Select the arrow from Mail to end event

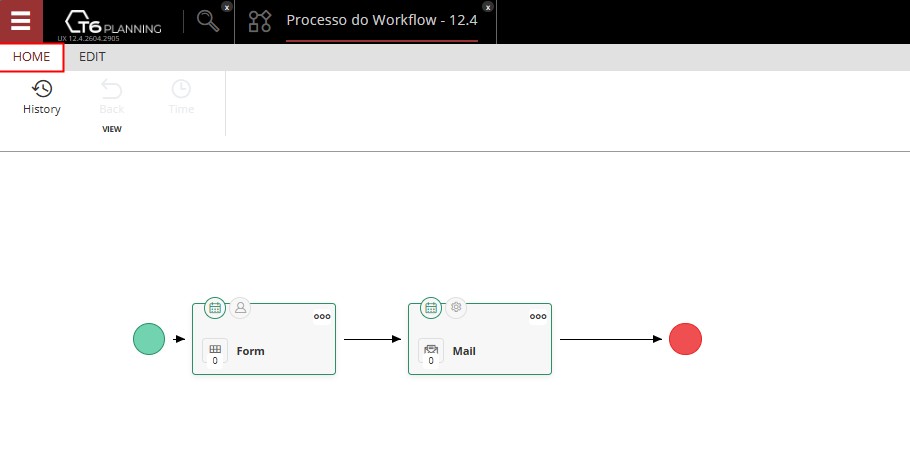pyautogui.click(x=611, y=339)
